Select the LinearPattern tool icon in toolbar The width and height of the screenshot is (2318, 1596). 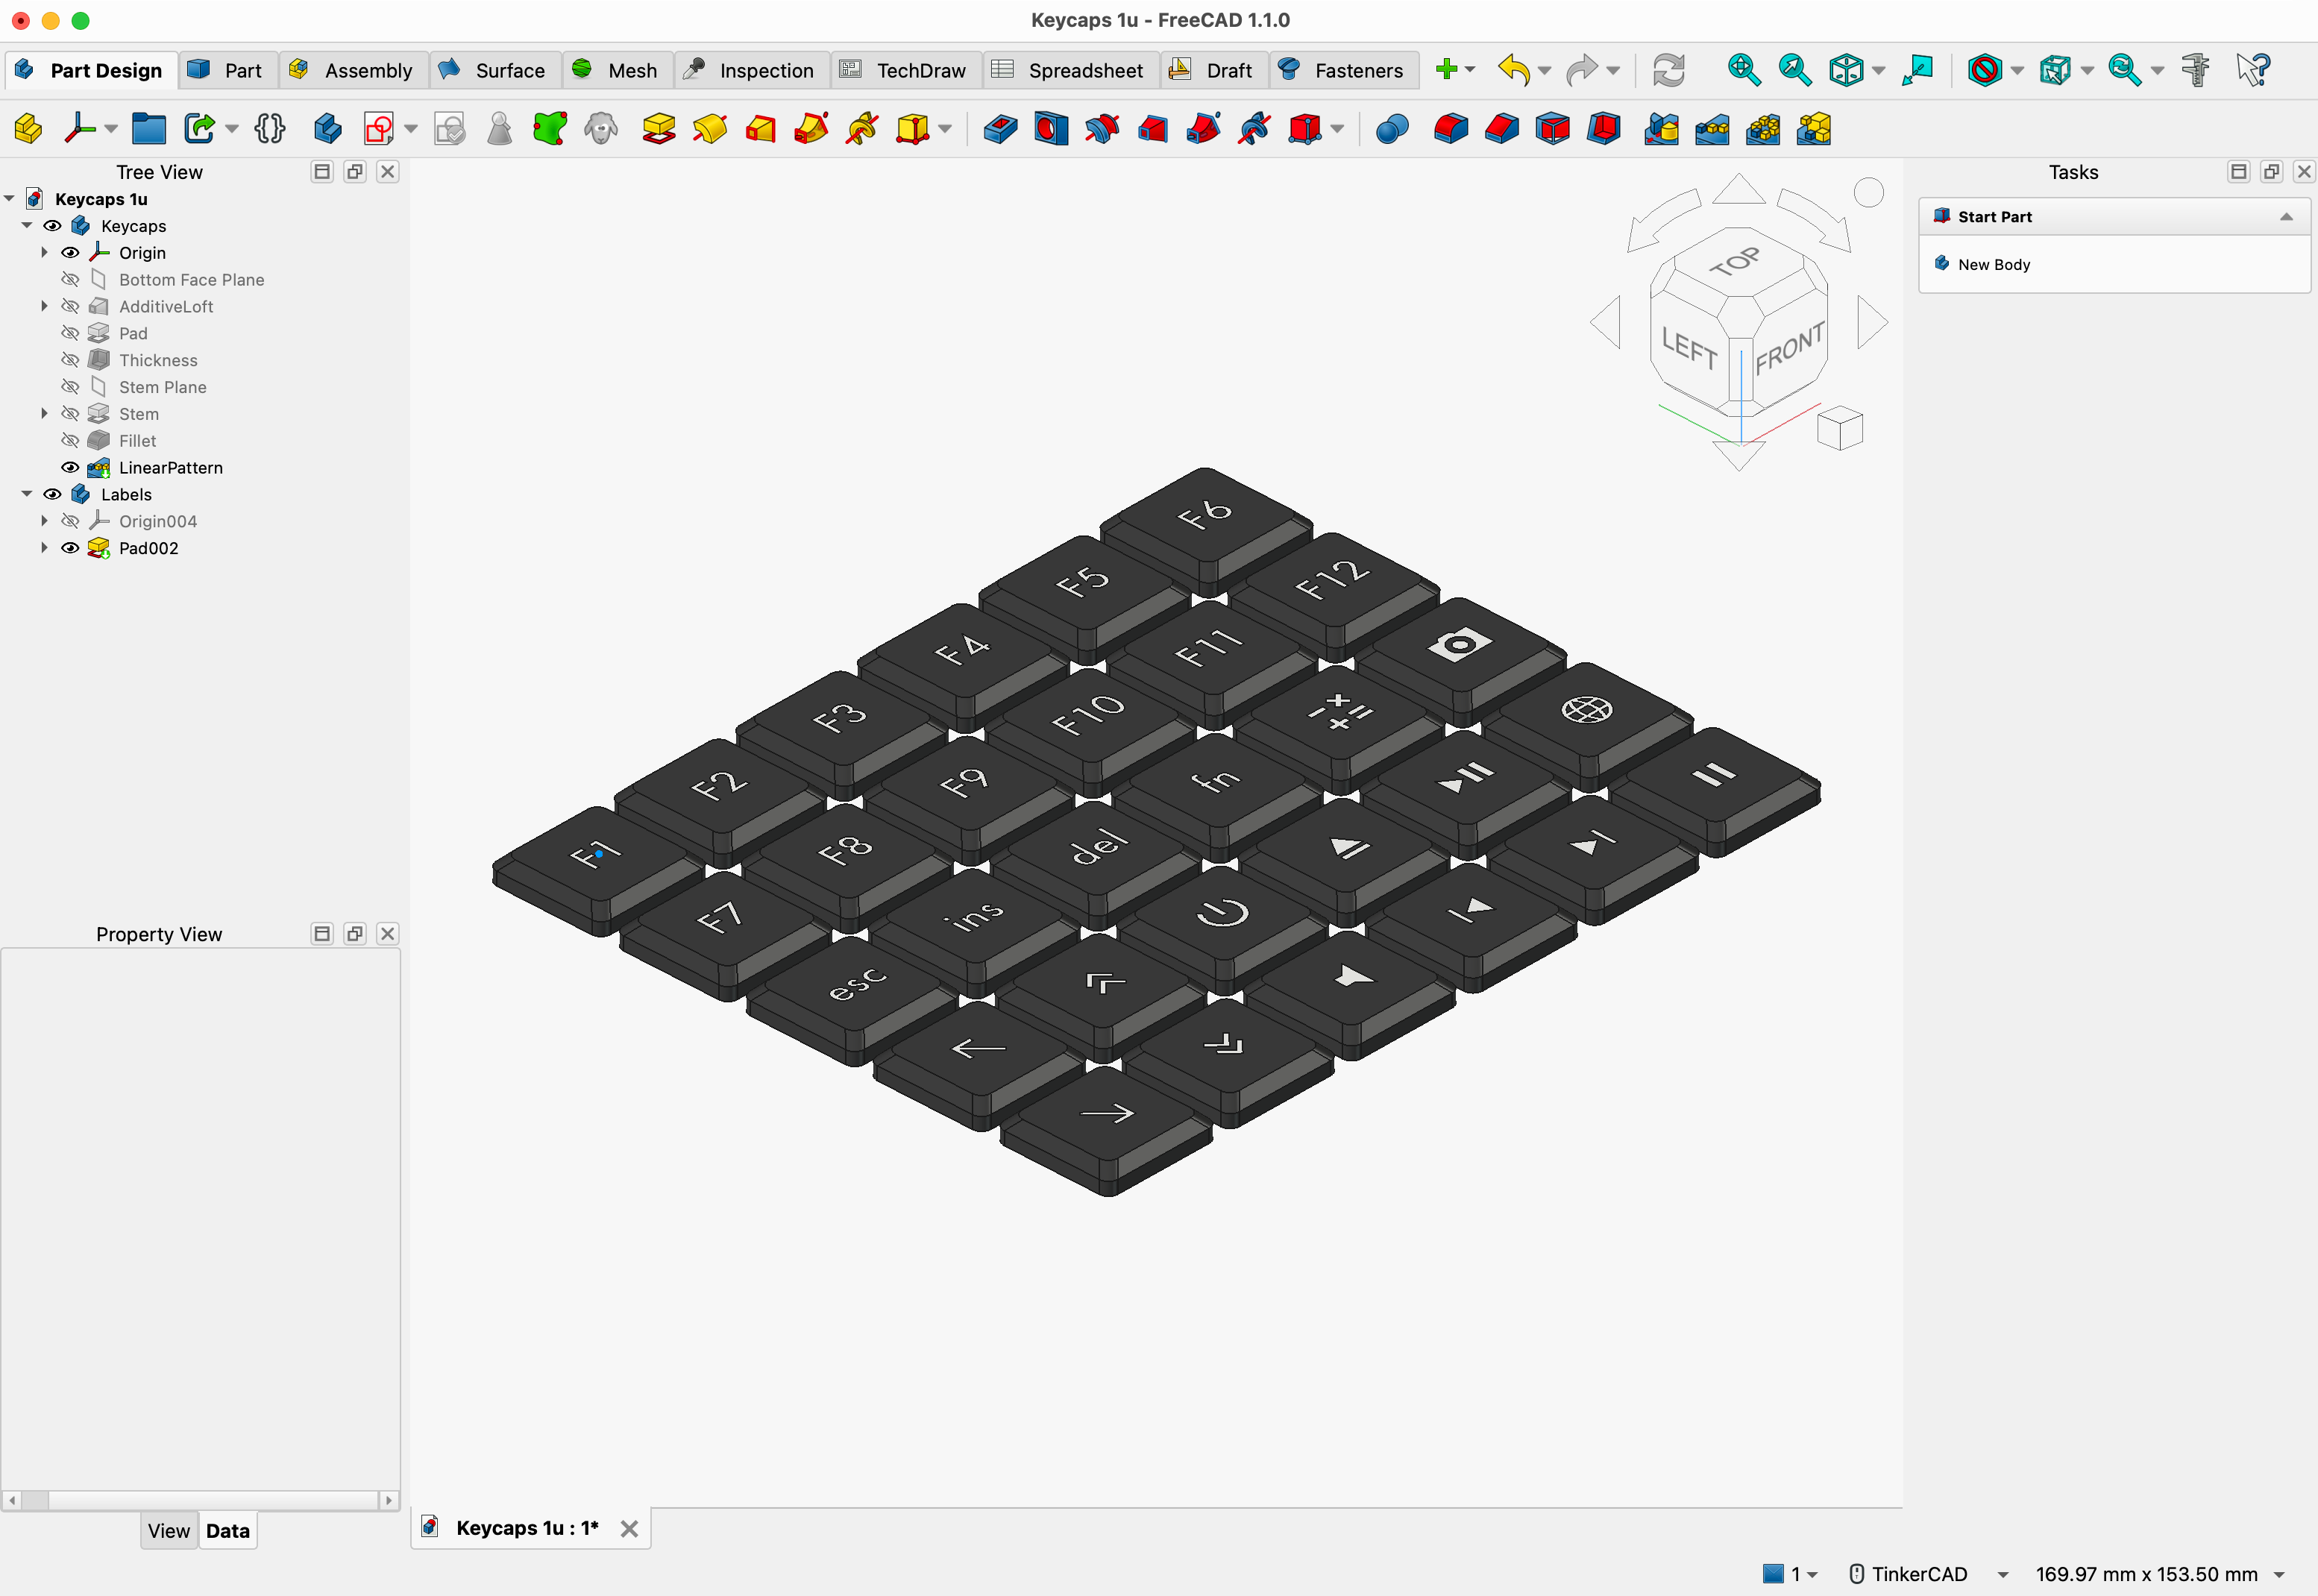coord(1713,129)
